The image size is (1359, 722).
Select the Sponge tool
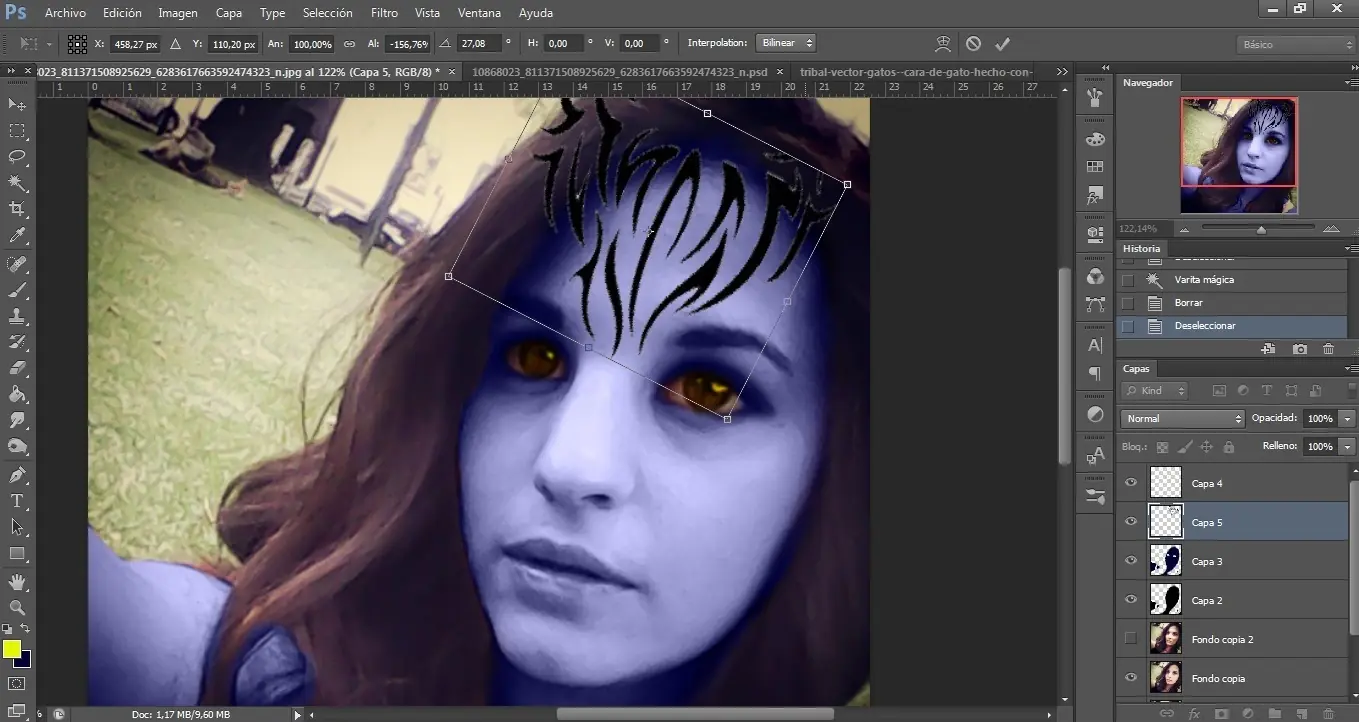[x=17, y=446]
